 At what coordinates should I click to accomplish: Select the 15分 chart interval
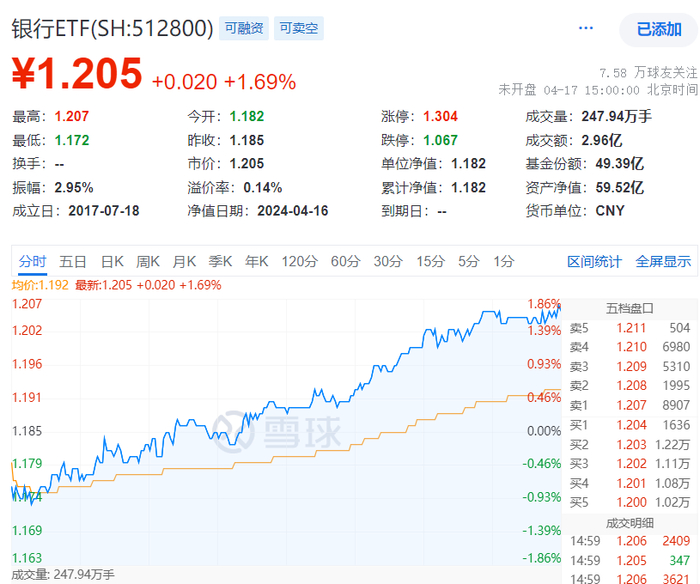(x=430, y=261)
